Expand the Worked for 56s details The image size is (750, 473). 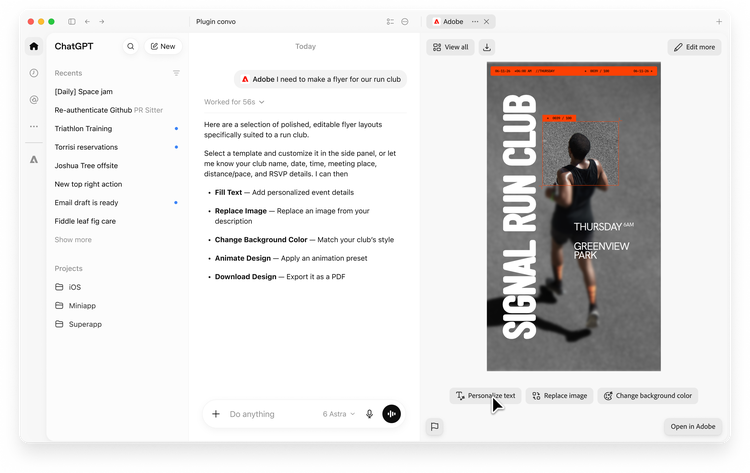point(234,102)
